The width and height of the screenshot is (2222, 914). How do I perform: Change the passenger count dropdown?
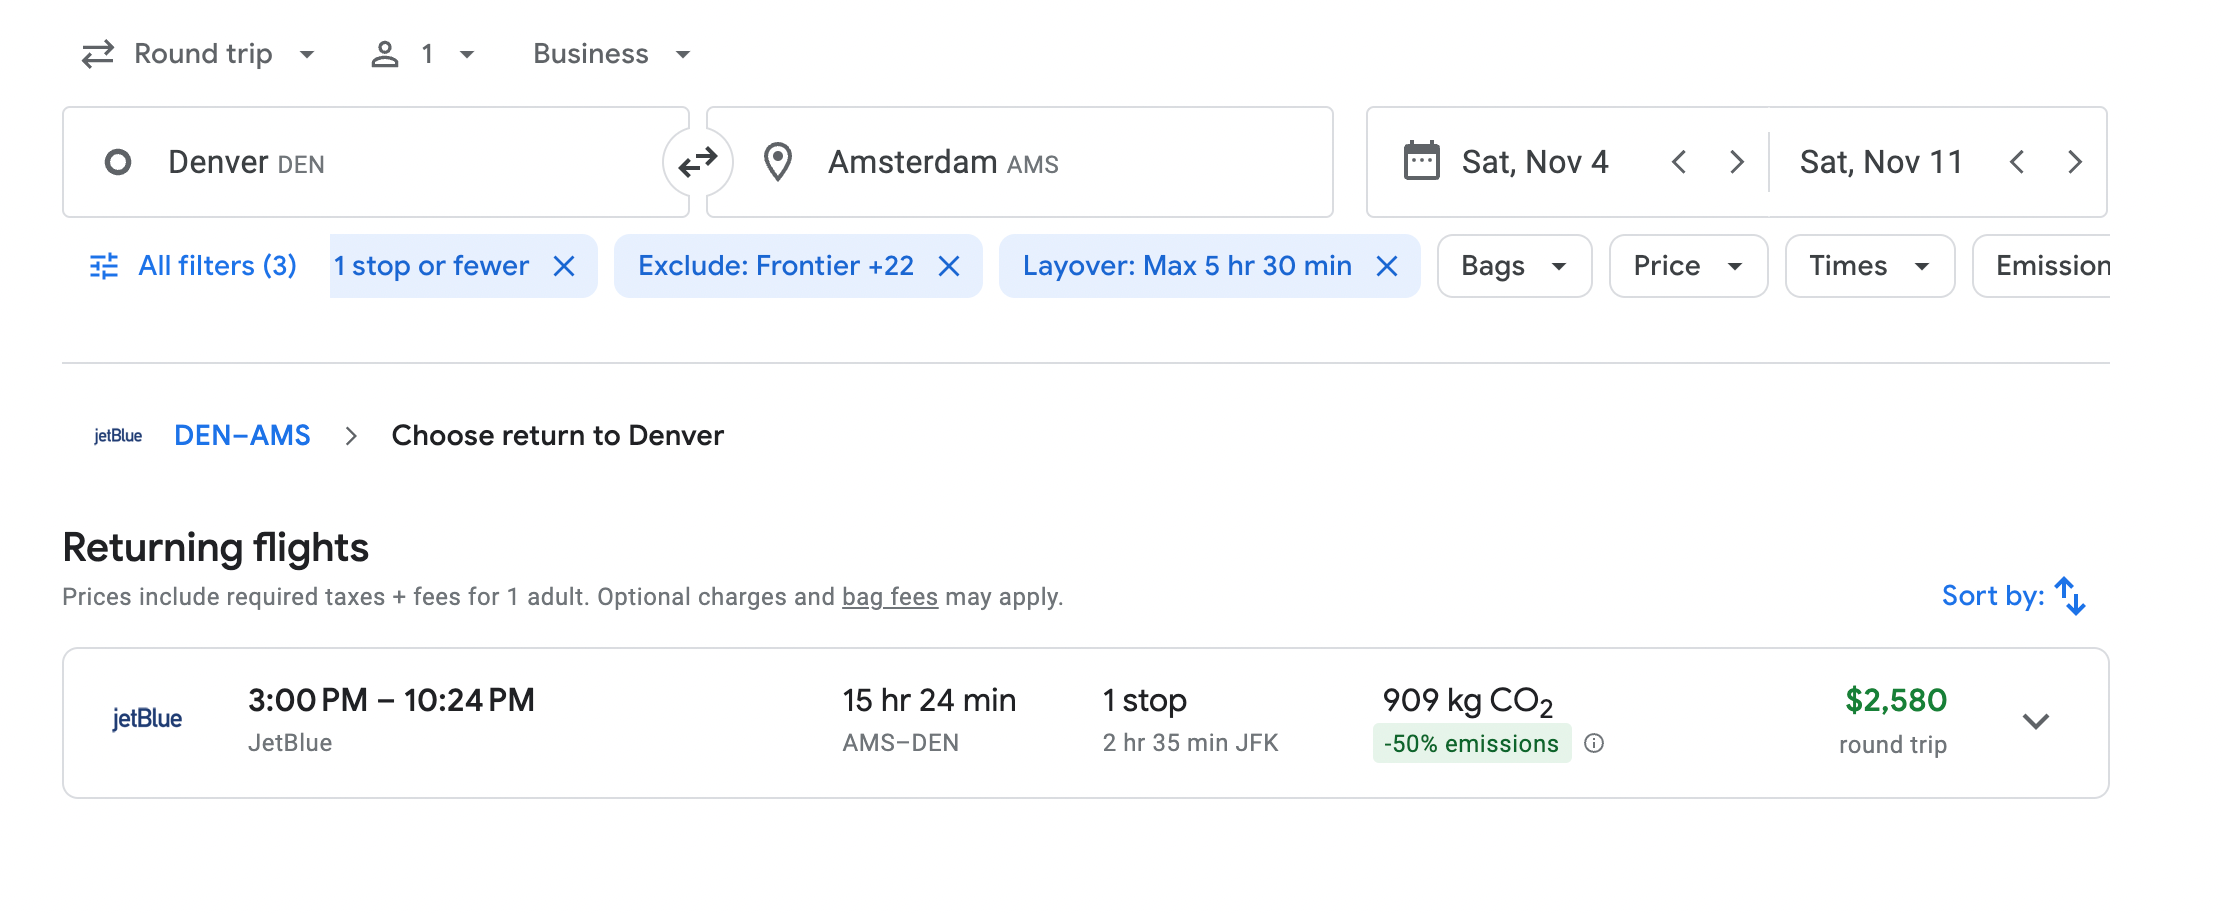423,54
